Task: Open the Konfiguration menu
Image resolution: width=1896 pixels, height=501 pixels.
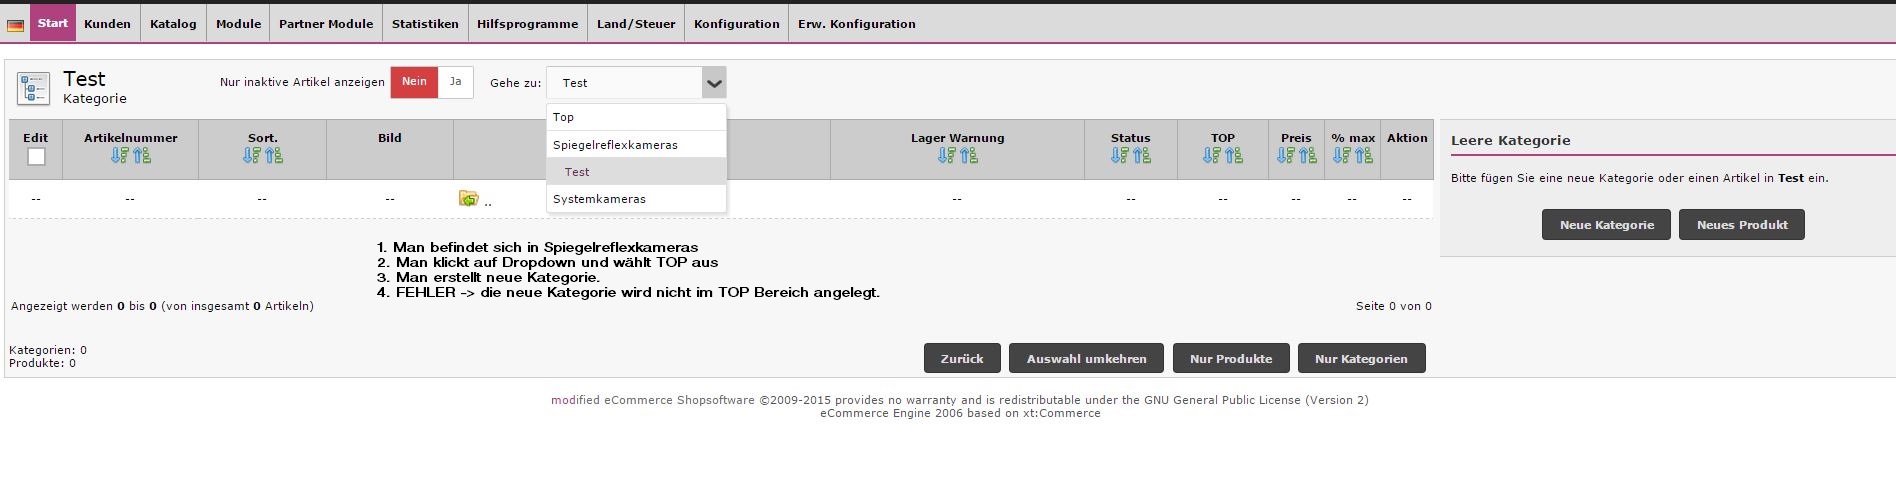Action: pos(736,24)
